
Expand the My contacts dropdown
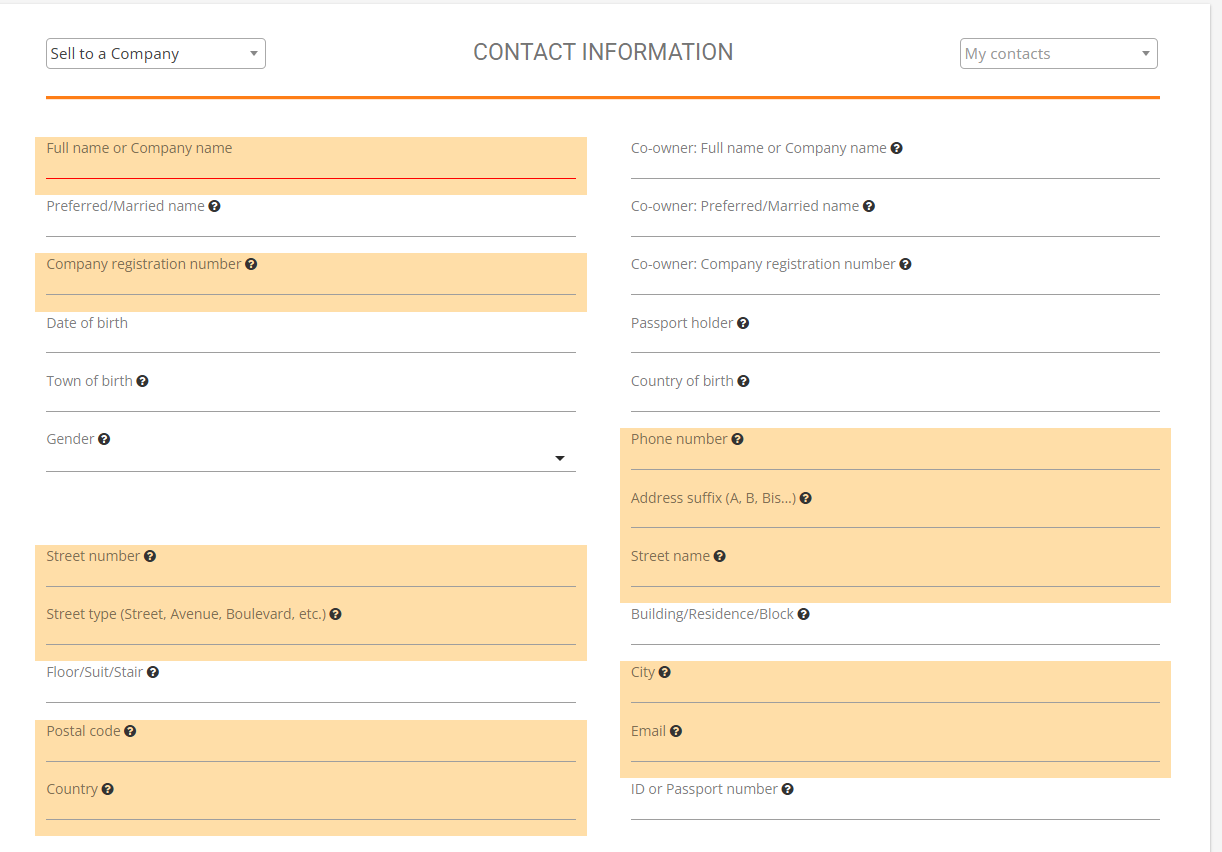pyautogui.click(x=1058, y=54)
